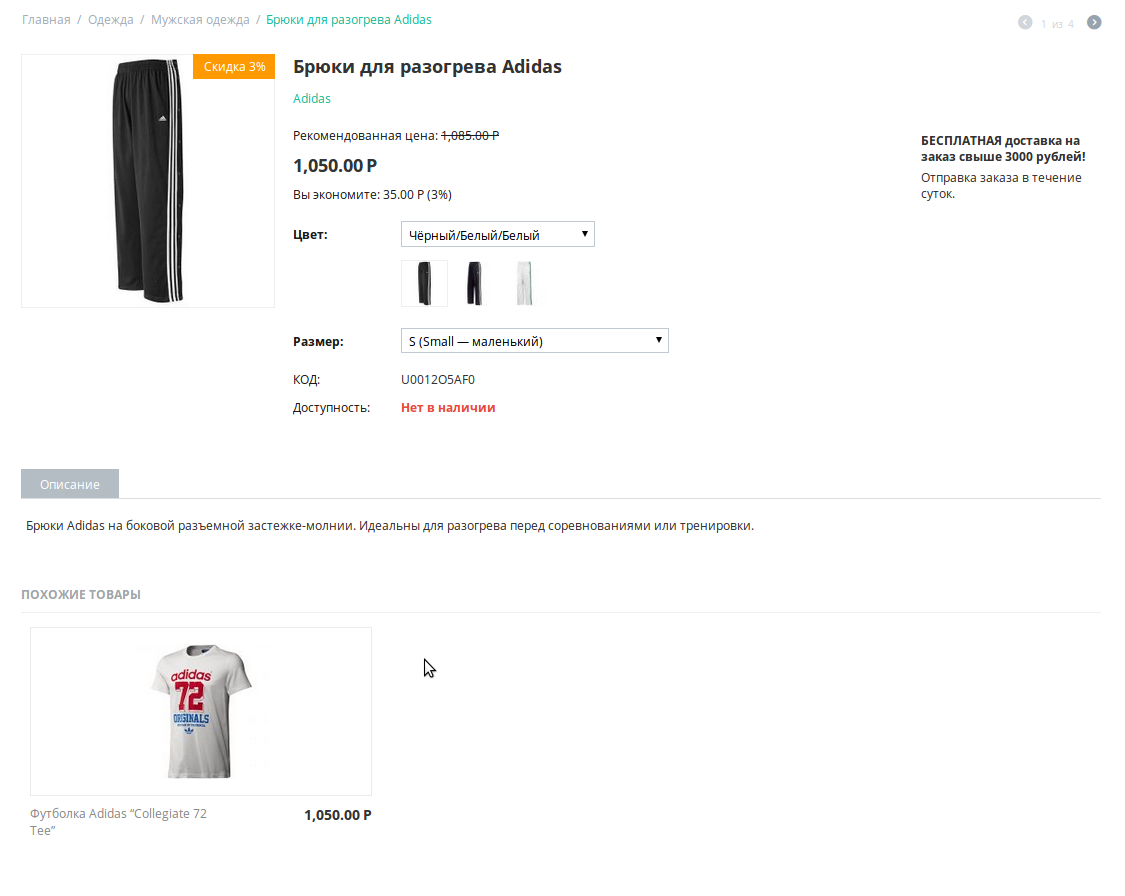
Task: Click the Похожие товары section heading
Action: pos(80,594)
